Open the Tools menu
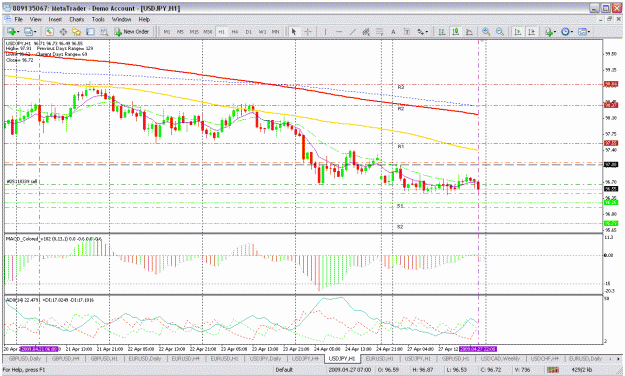The height and width of the screenshot is (376, 625). coord(98,19)
